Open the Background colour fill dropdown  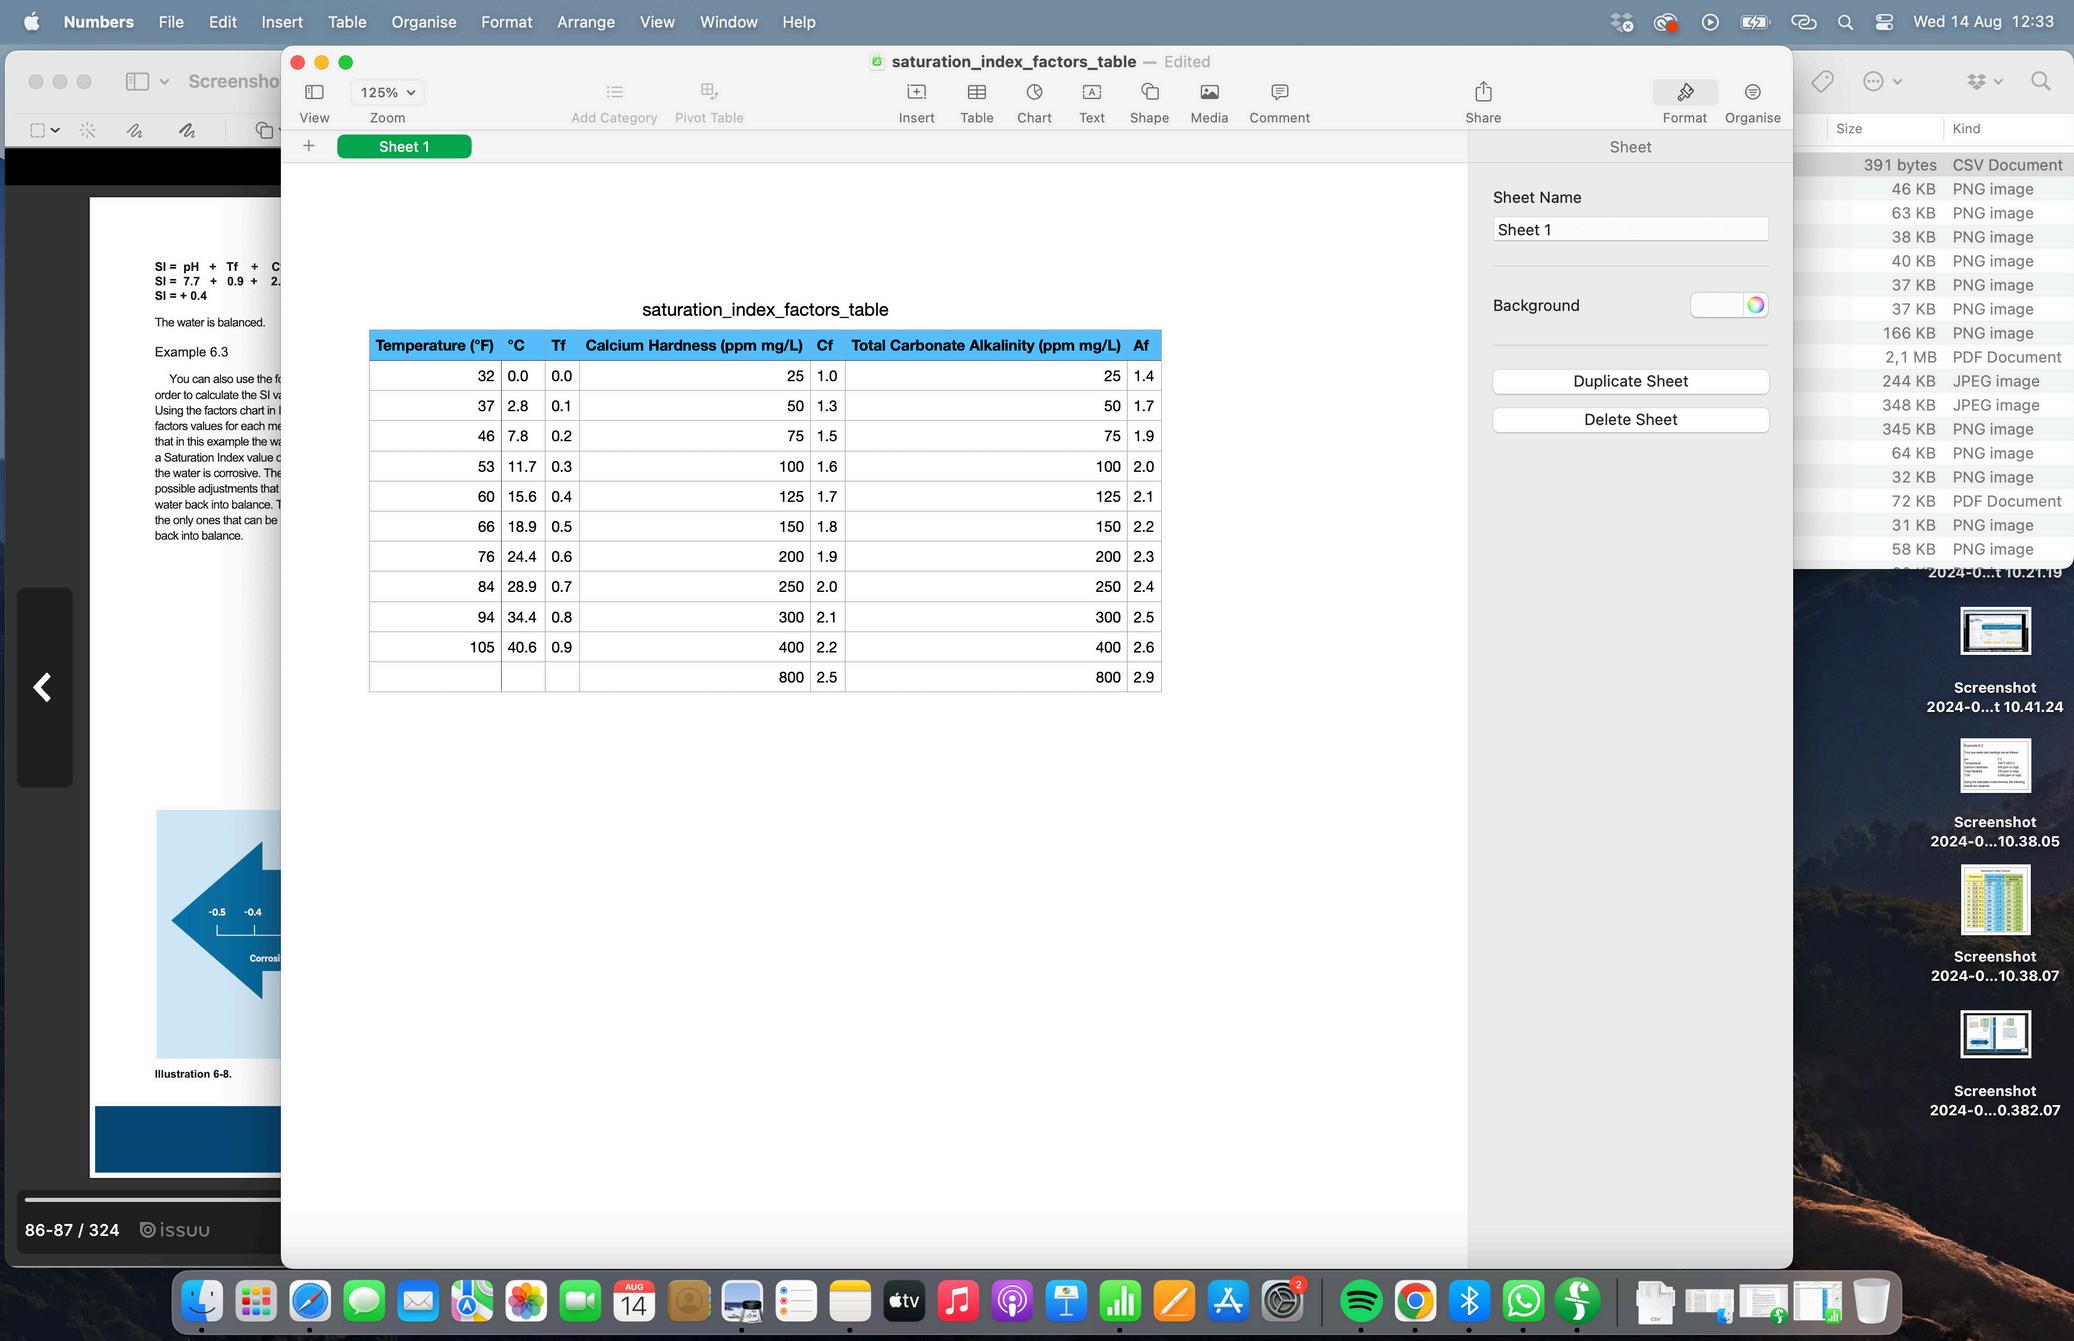pyautogui.click(x=1716, y=306)
